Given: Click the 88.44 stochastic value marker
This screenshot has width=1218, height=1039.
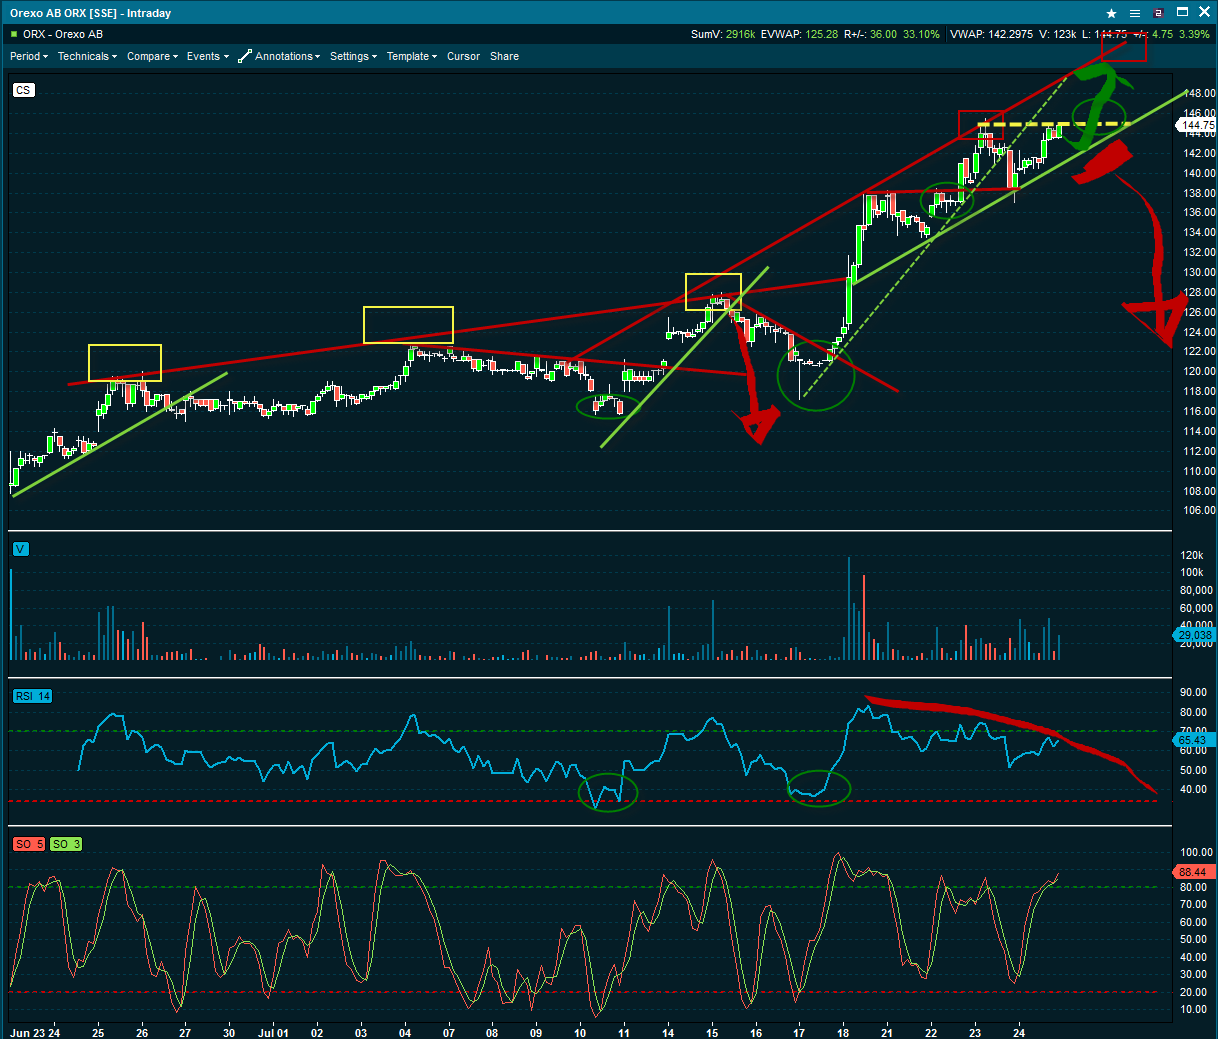Looking at the screenshot, I should point(1195,872).
